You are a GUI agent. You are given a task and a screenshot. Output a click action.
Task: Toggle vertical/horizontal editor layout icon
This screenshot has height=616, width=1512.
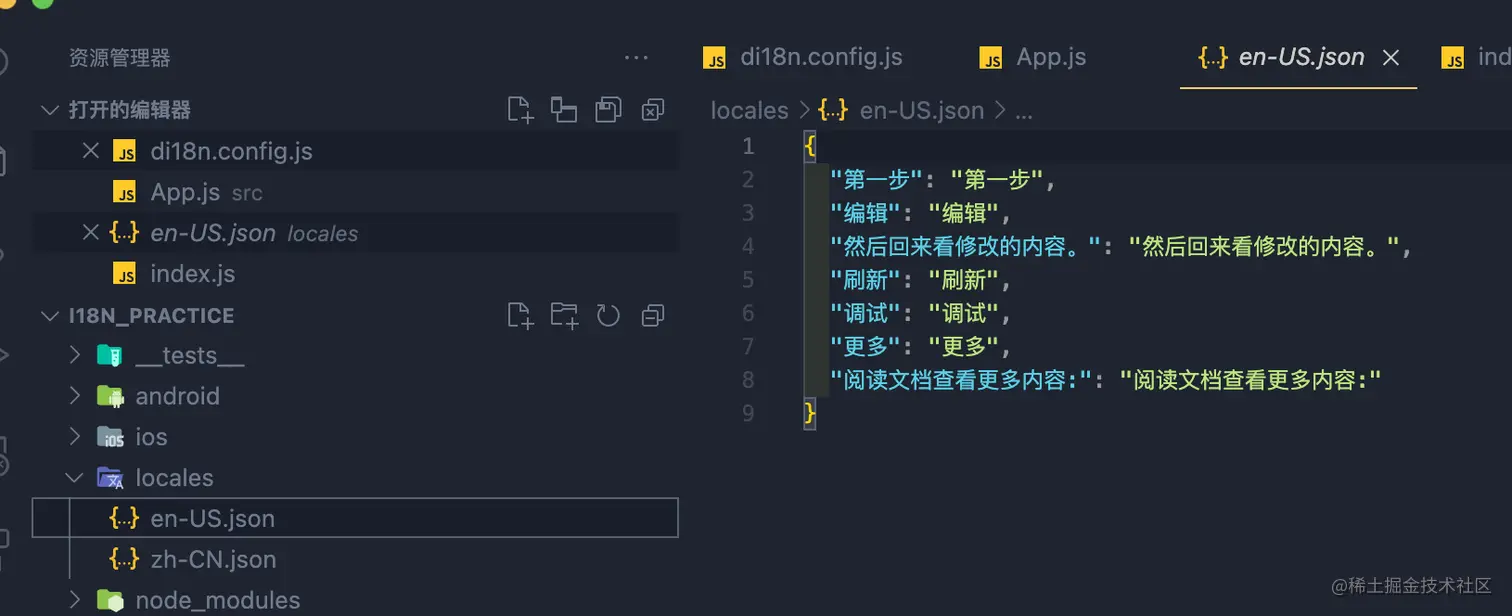pyautogui.click(x=564, y=110)
